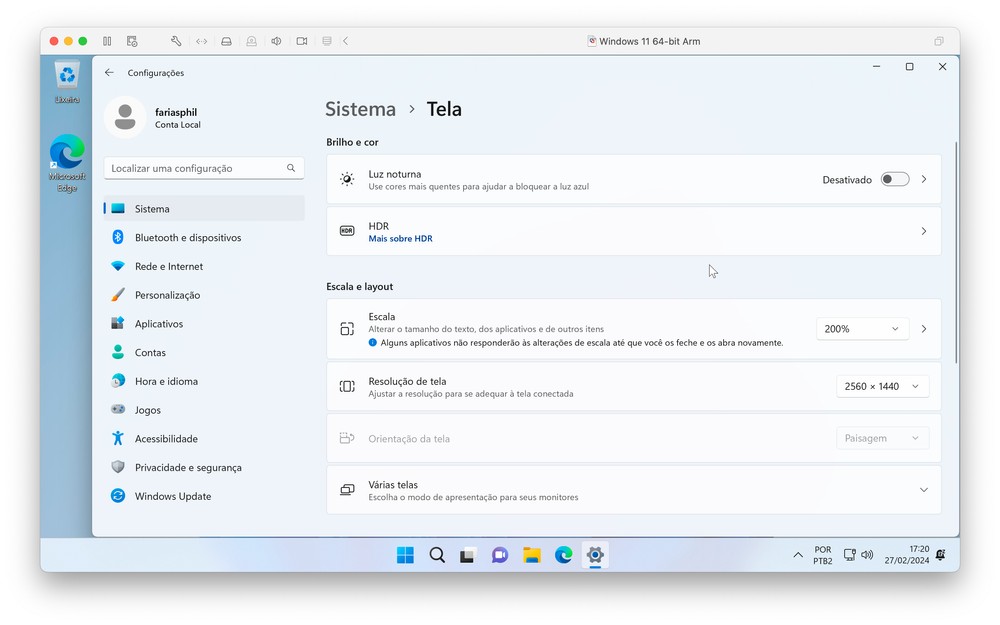The height and width of the screenshot is (625, 1000).
Task: Open Contas settings
Action: pos(204,352)
